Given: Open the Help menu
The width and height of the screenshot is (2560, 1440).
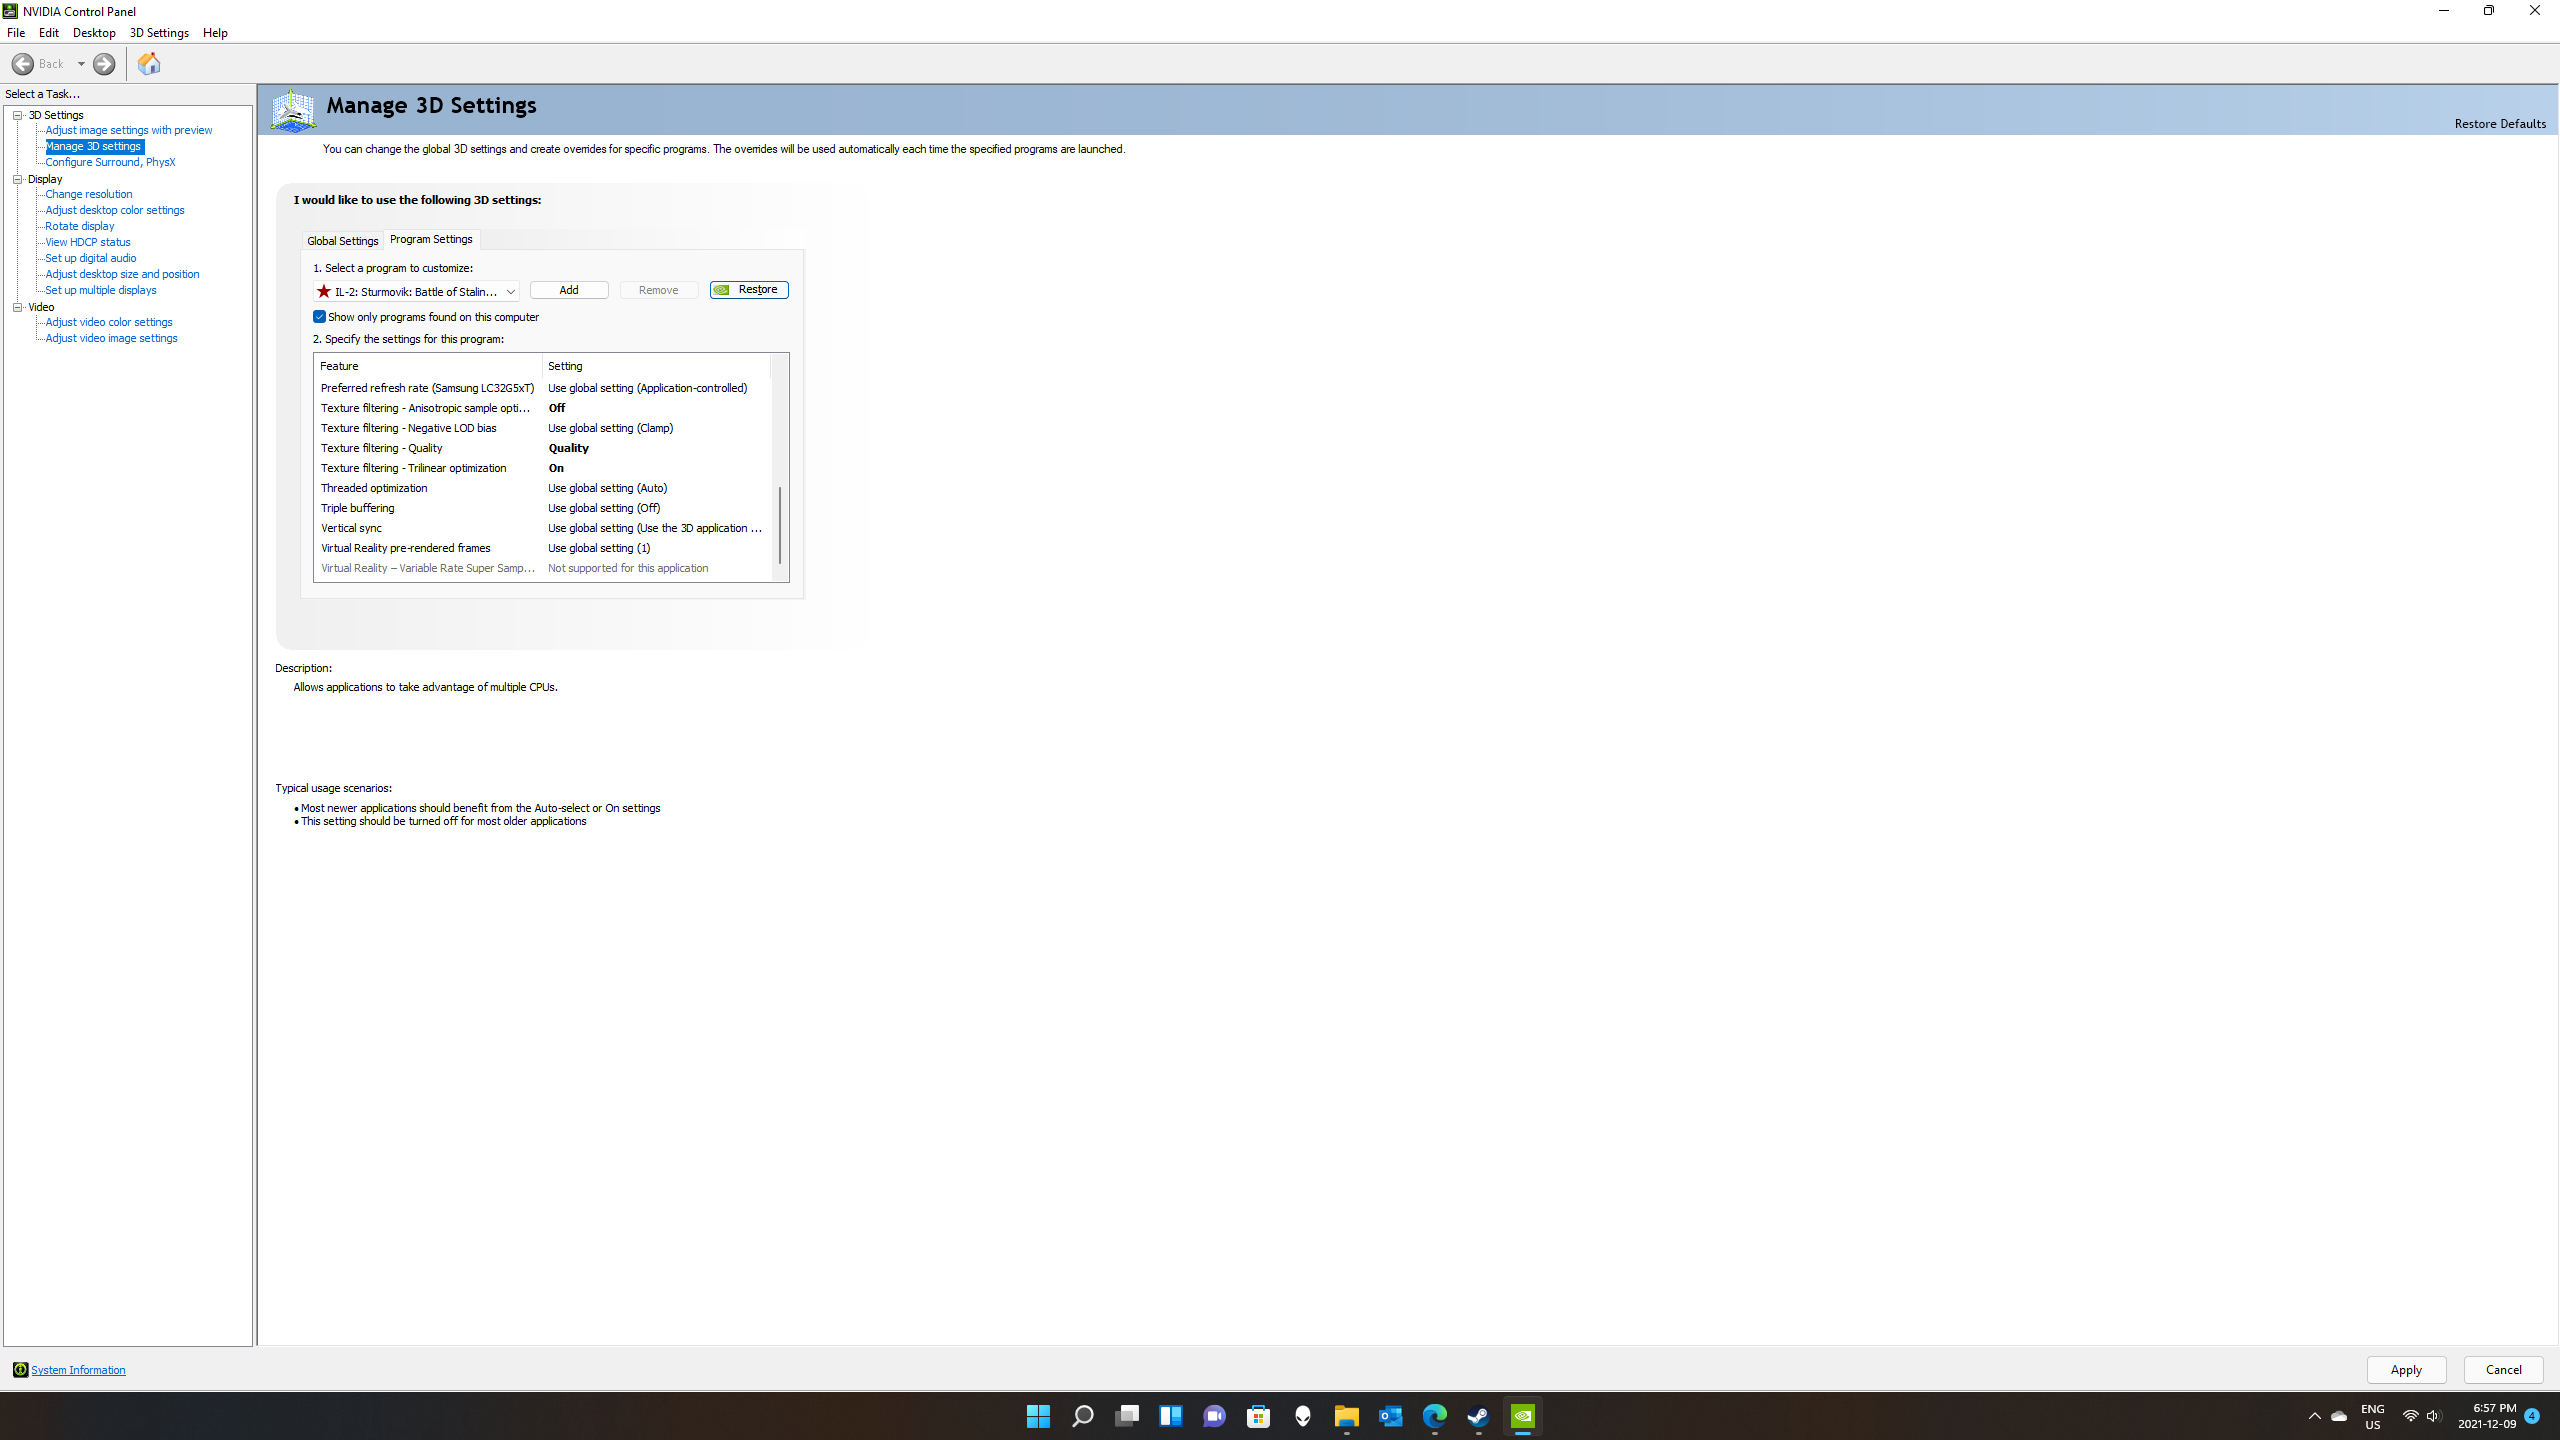Looking at the screenshot, I should [215, 33].
